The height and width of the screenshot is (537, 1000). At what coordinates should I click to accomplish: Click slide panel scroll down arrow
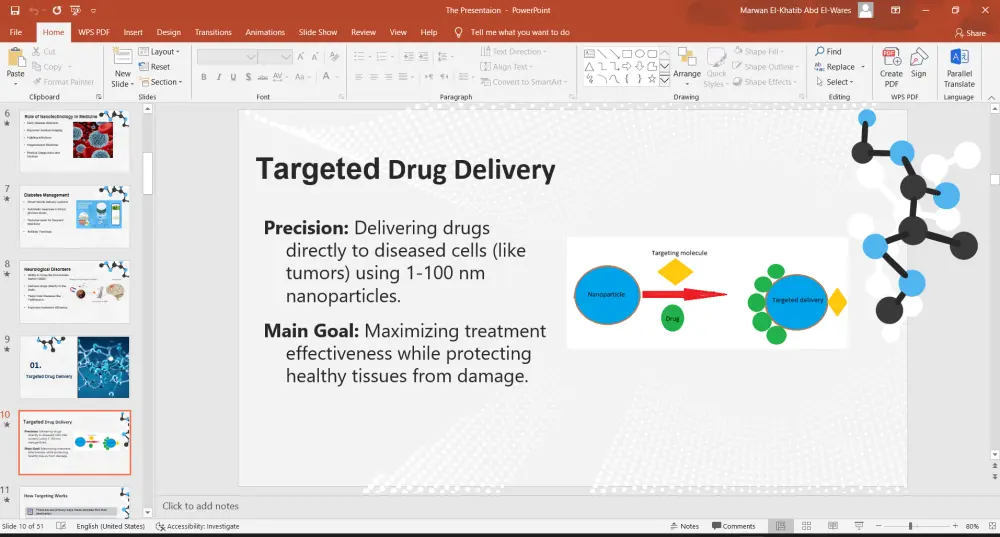coord(147,512)
